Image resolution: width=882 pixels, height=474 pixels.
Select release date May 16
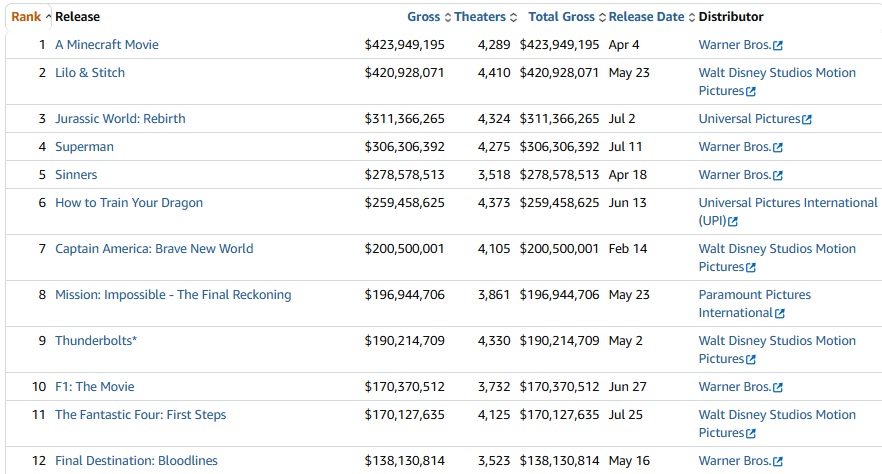[629, 461]
